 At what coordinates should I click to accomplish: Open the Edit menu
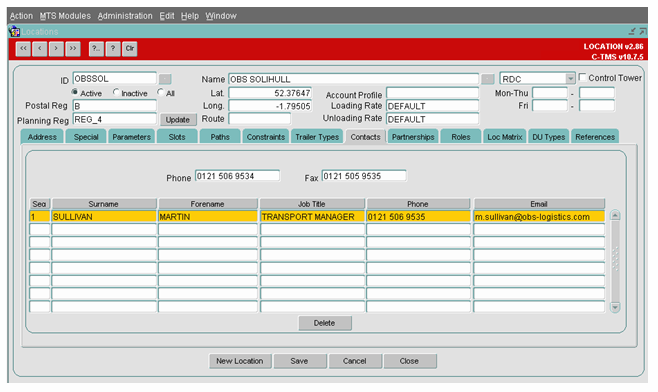[167, 16]
